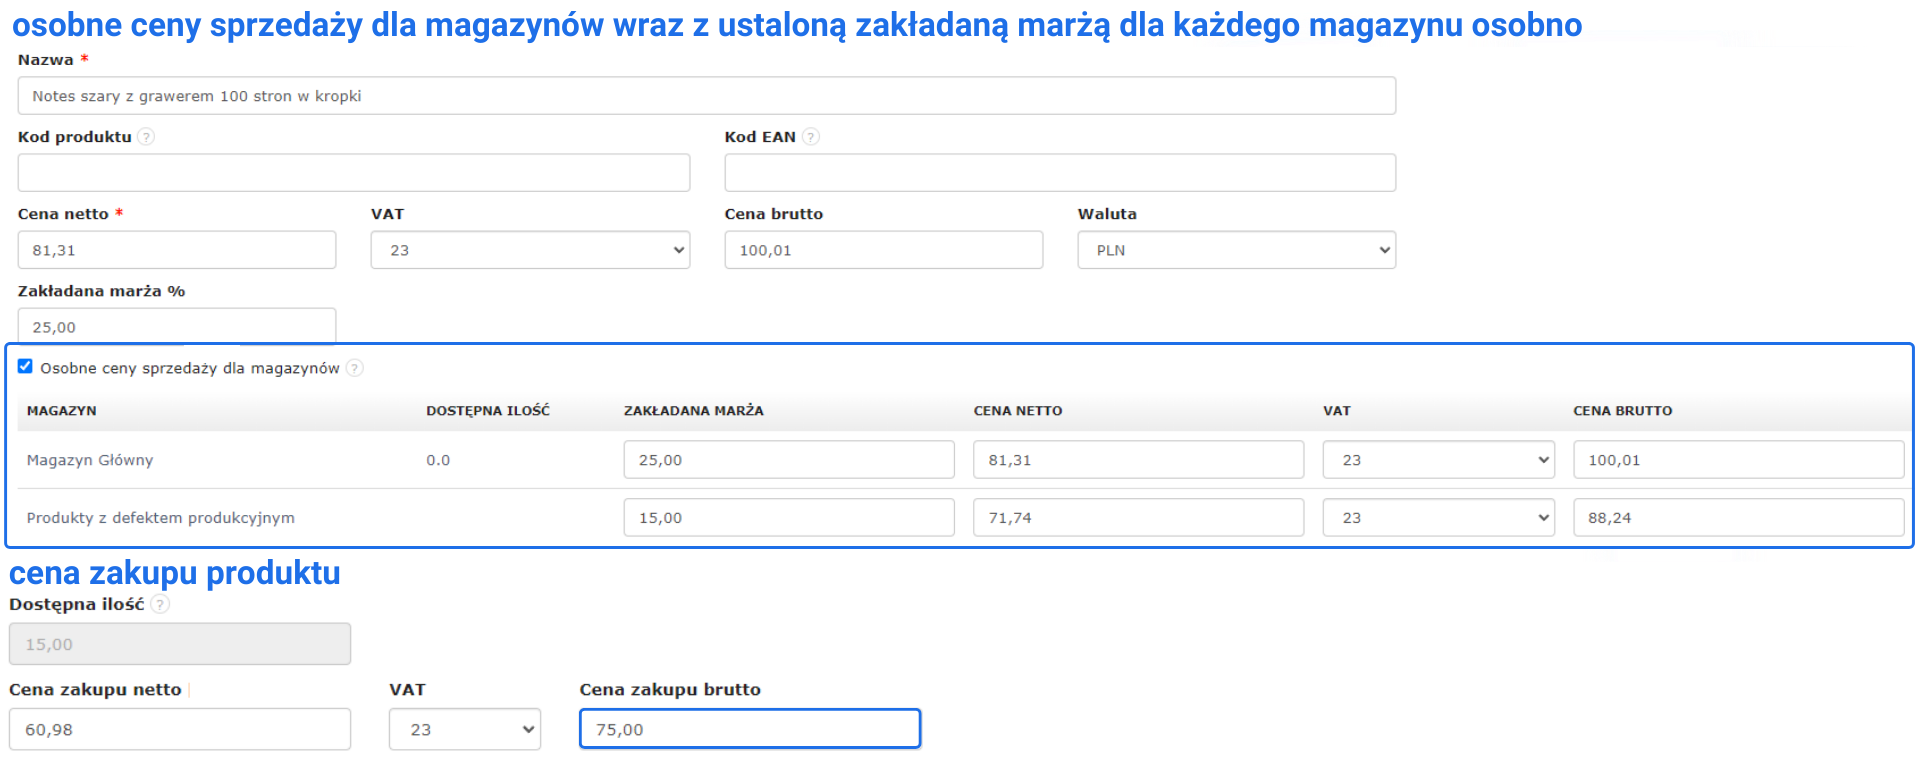Click help icon beside Osobne ceny sprzedaży
Screen dimensions: 1920x759
[355, 368]
